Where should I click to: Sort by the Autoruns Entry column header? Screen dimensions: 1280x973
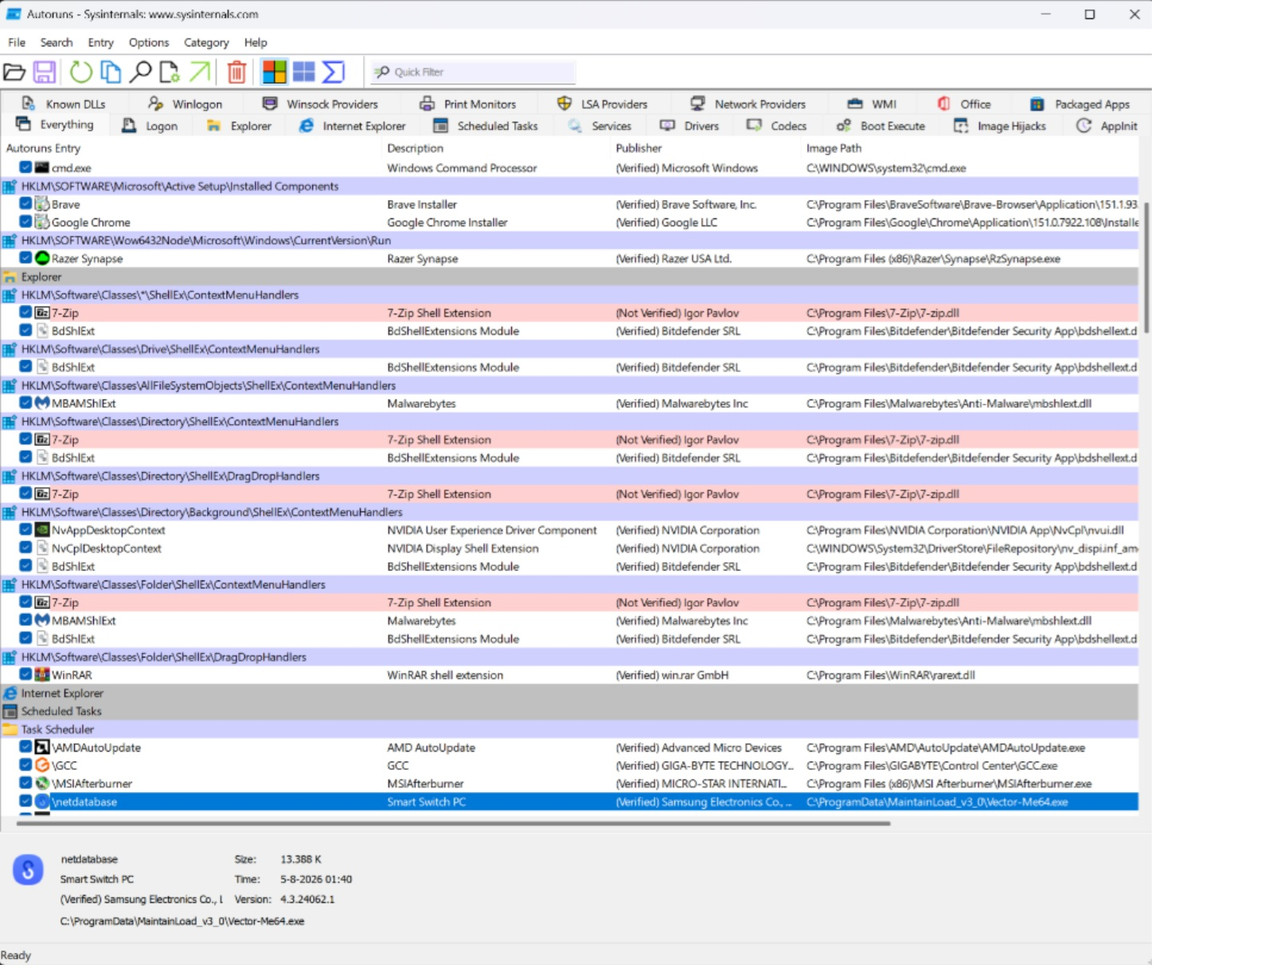[192, 148]
